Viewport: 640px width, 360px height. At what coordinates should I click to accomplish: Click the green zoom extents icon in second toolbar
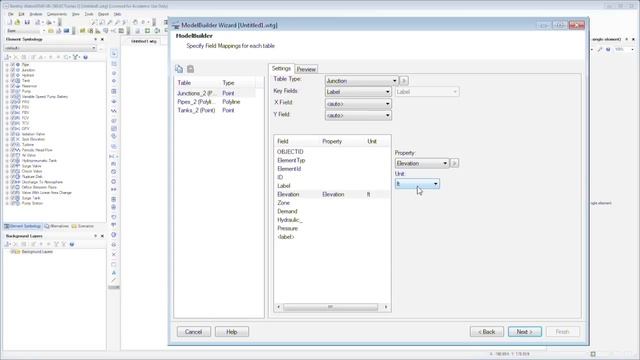click(x=147, y=31)
